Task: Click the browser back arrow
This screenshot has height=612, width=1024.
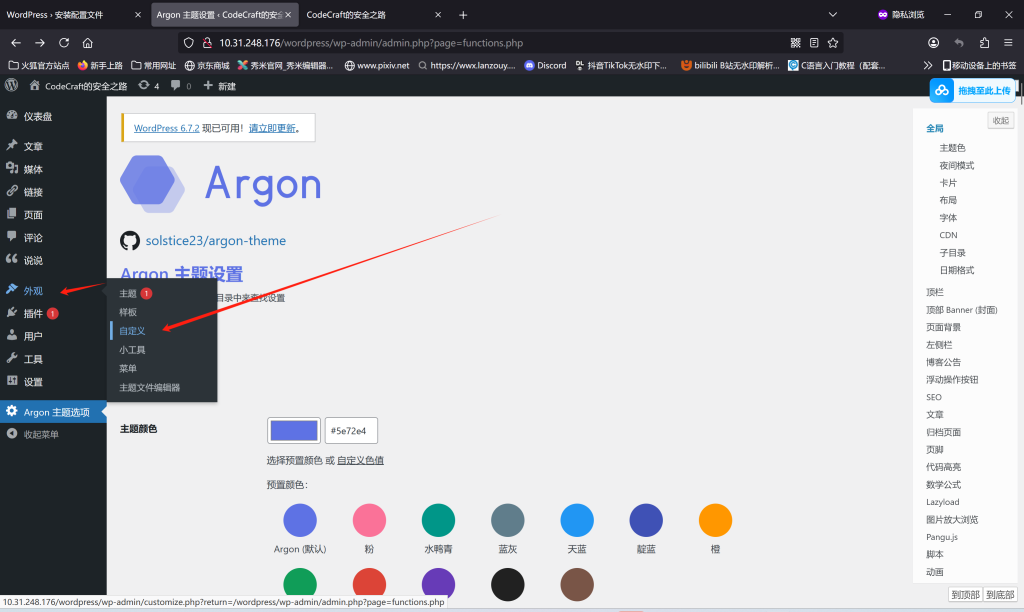Action: pos(16,42)
